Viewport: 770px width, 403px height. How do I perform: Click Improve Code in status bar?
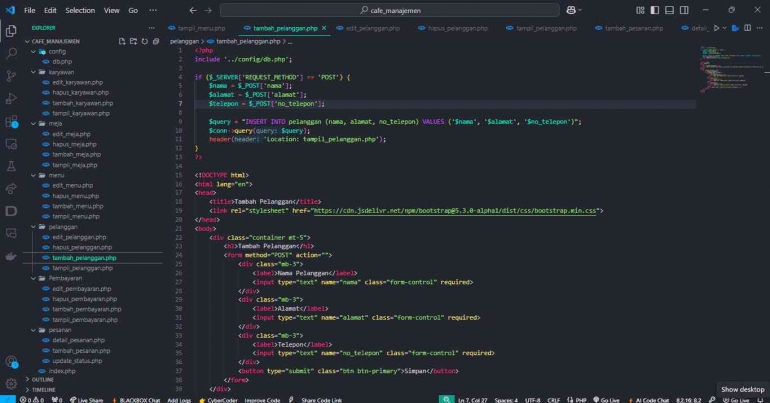262,400
